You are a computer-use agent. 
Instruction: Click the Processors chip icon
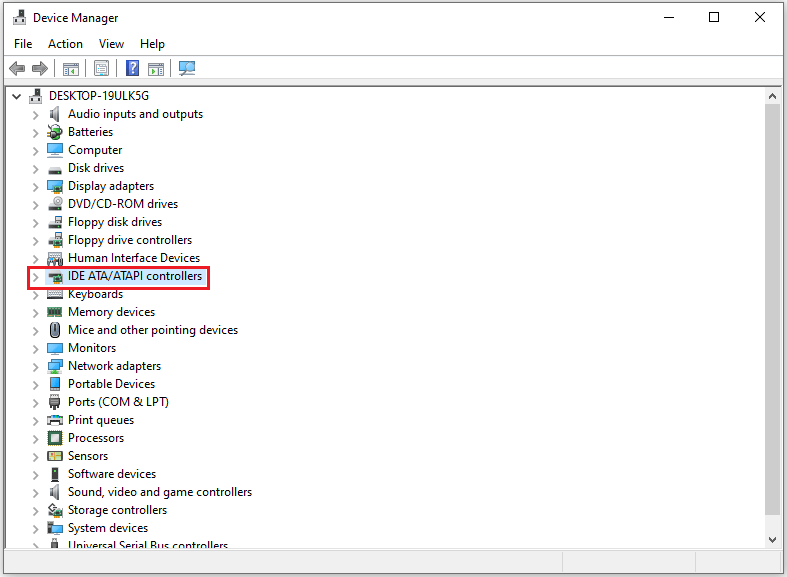[x=55, y=438]
